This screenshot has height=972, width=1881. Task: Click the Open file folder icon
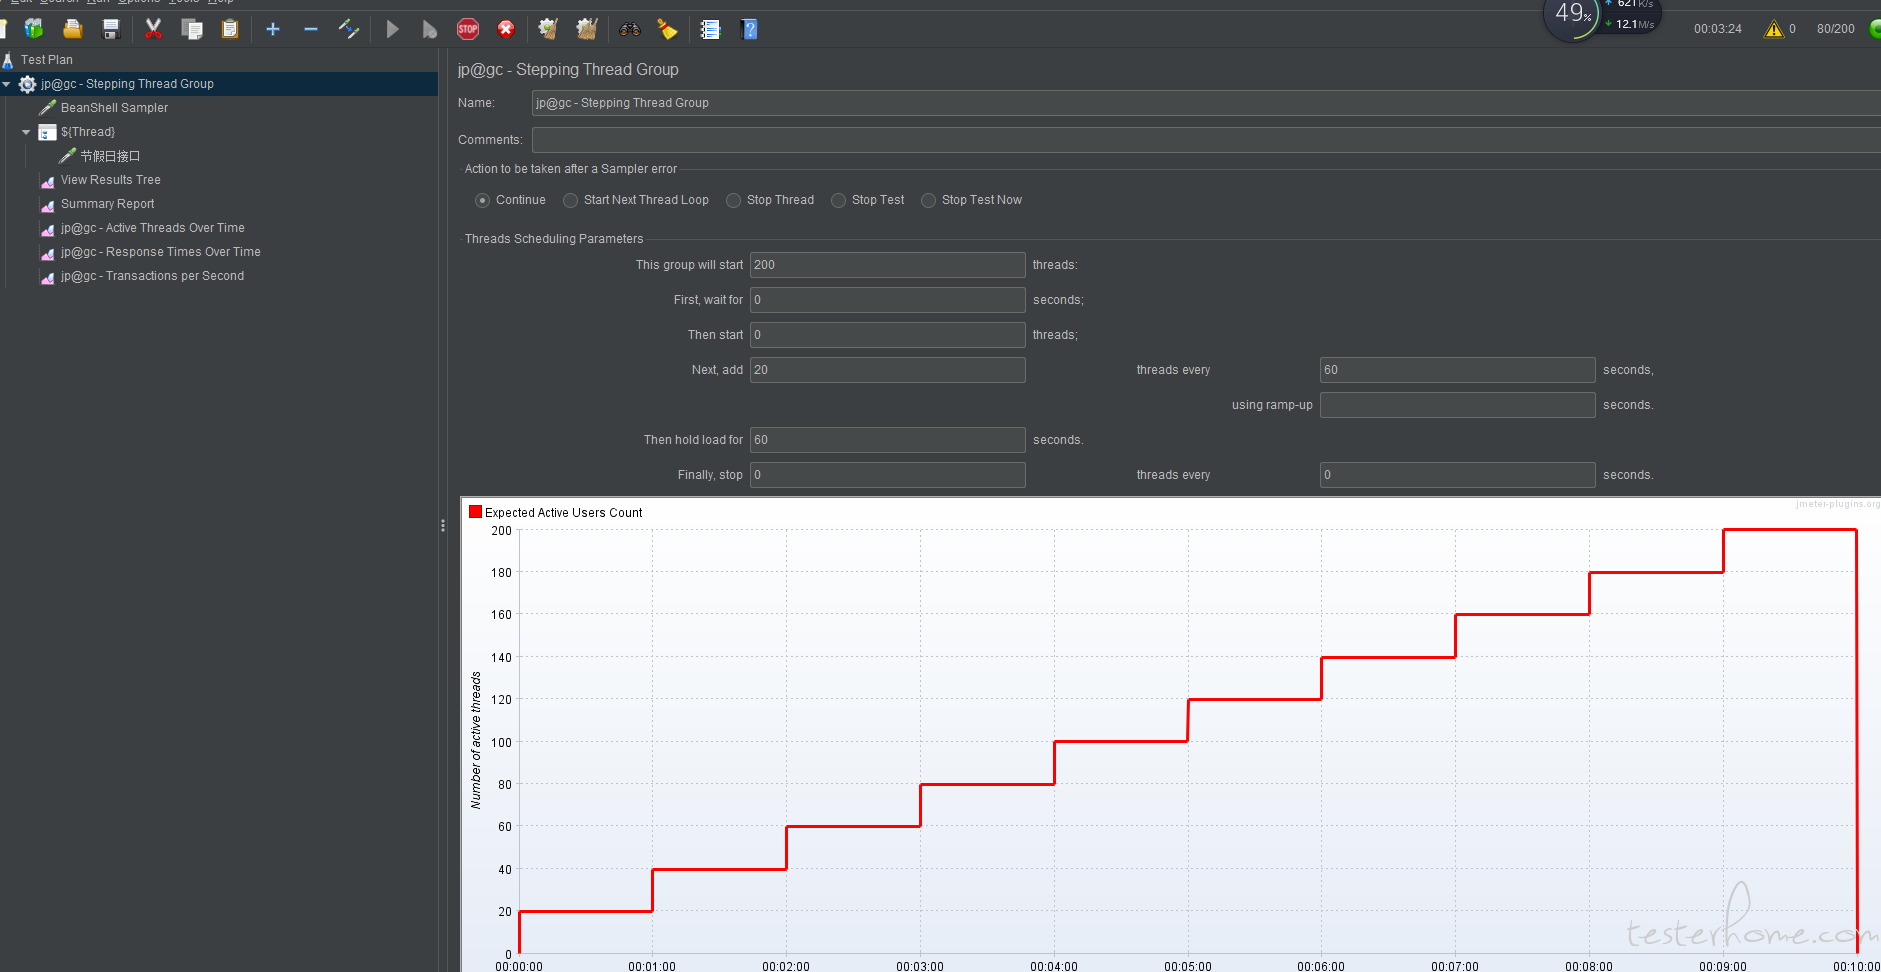coord(72,29)
